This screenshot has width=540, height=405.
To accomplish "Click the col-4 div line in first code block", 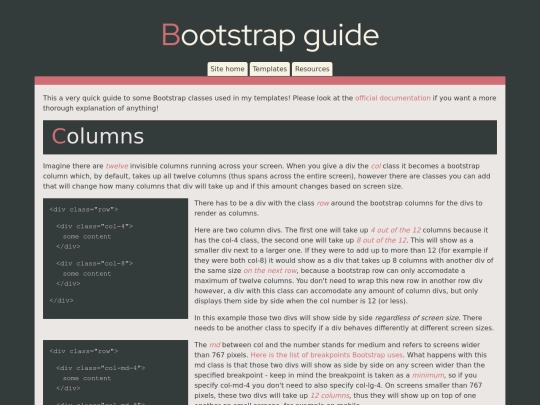I will pyautogui.click(x=94, y=226).
